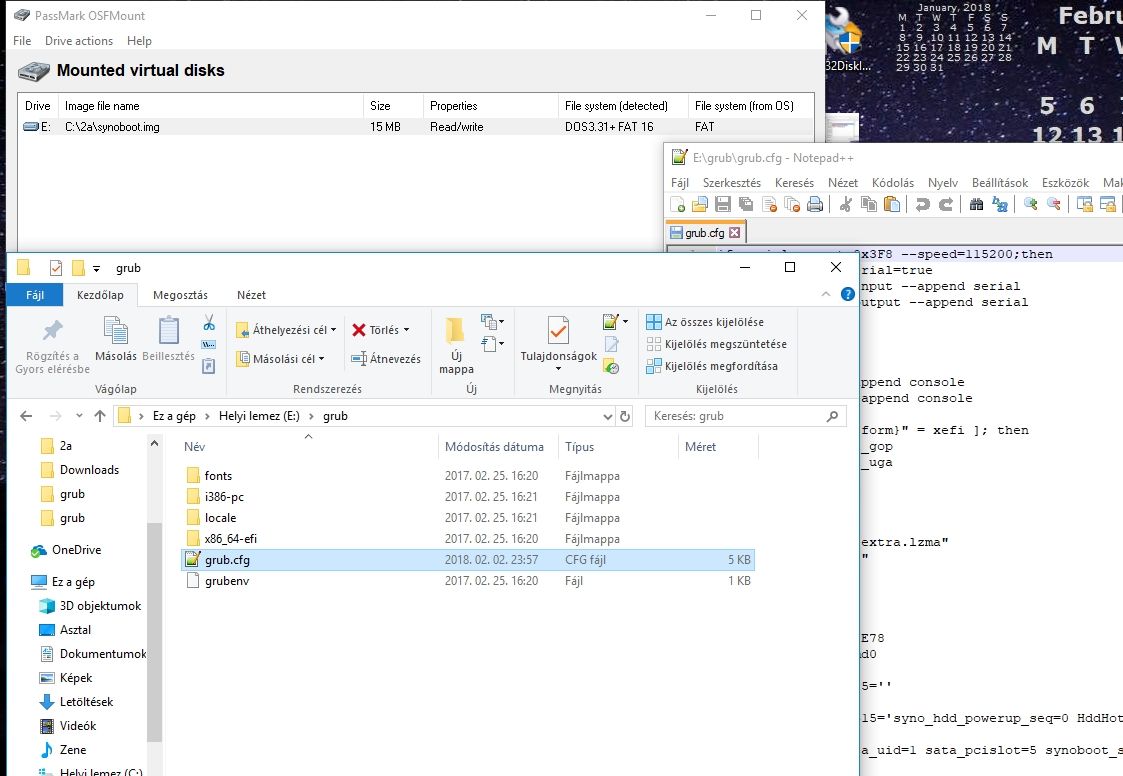Click Cut scissors icon in Notepad++ toolbar
Viewport: 1123px width, 776px height.
pyautogui.click(x=846, y=204)
